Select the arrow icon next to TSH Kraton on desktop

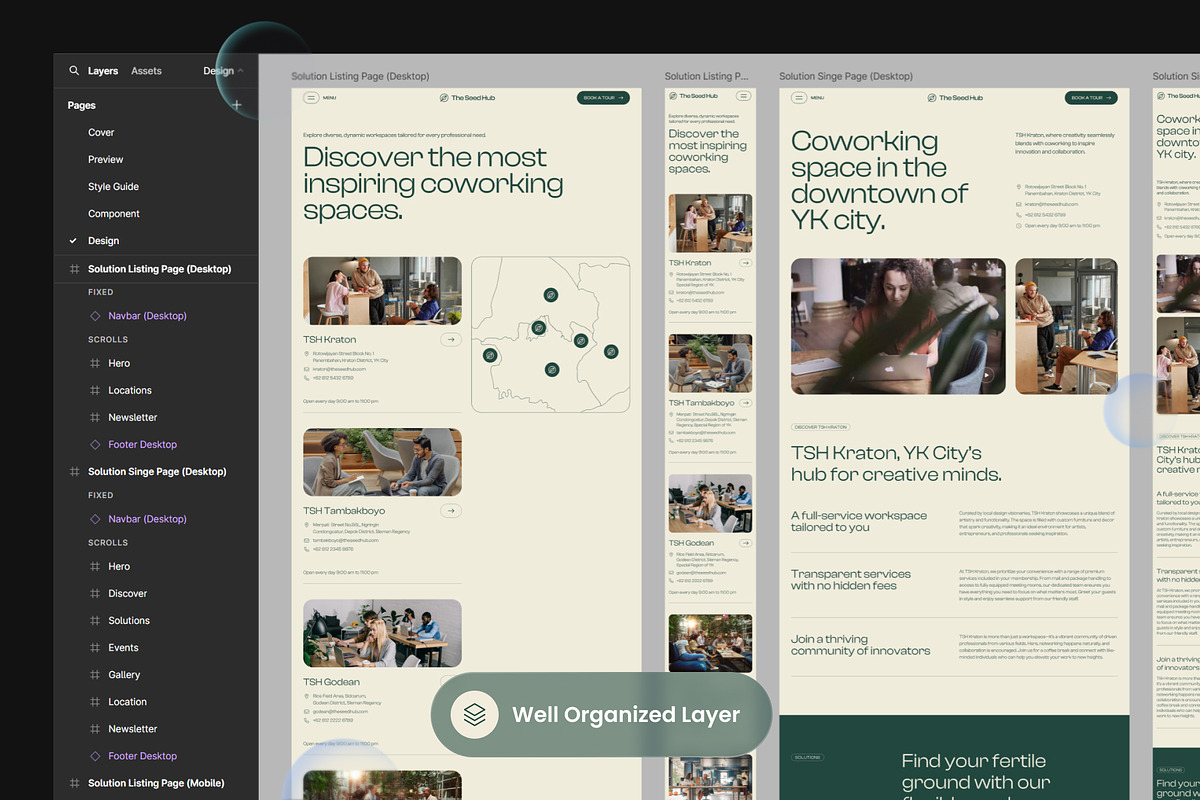(451, 340)
